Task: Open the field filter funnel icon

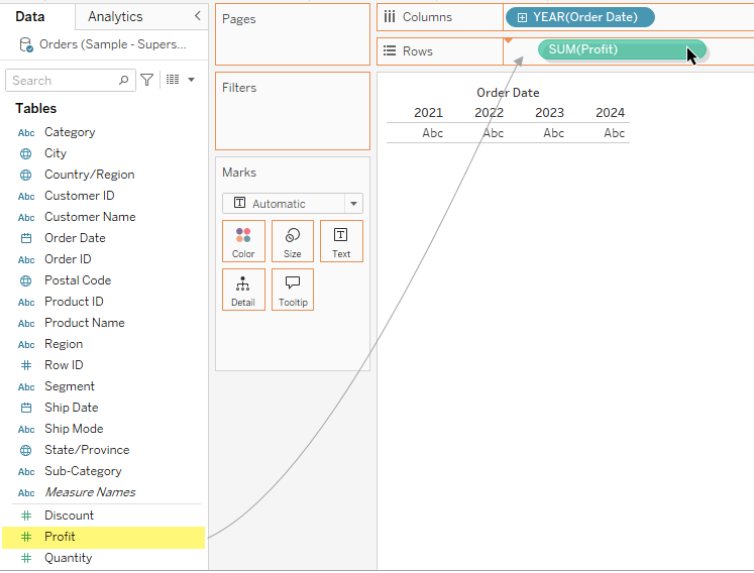Action: (x=147, y=79)
